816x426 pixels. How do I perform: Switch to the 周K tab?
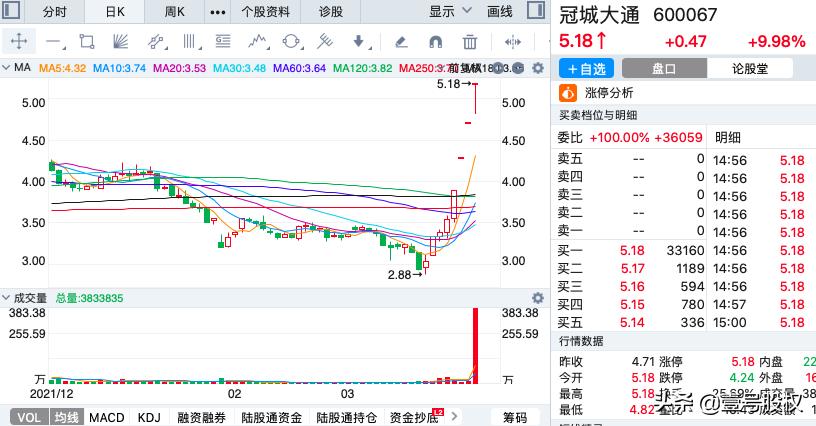click(175, 11)
